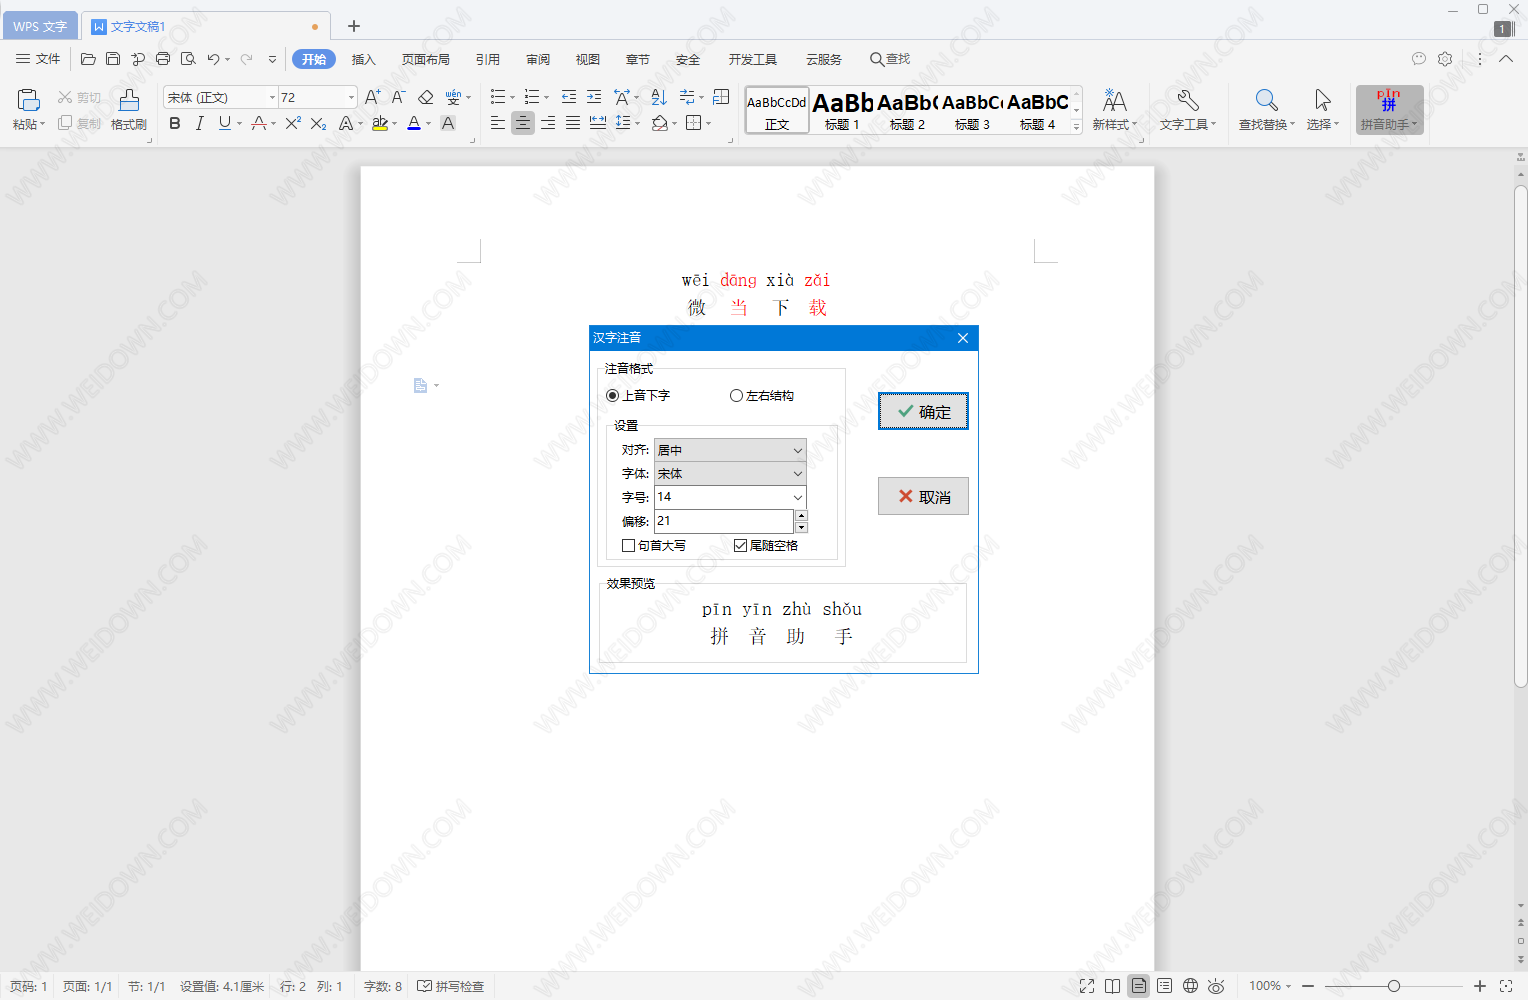Click the zoom in plus button
This screenshot has width=1528, height=1000.
pos(1480,986)
